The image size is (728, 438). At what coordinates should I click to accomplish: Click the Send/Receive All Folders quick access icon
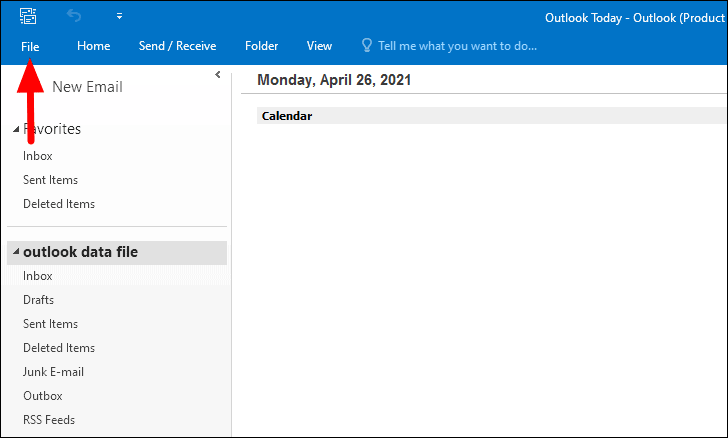point(28,16)
